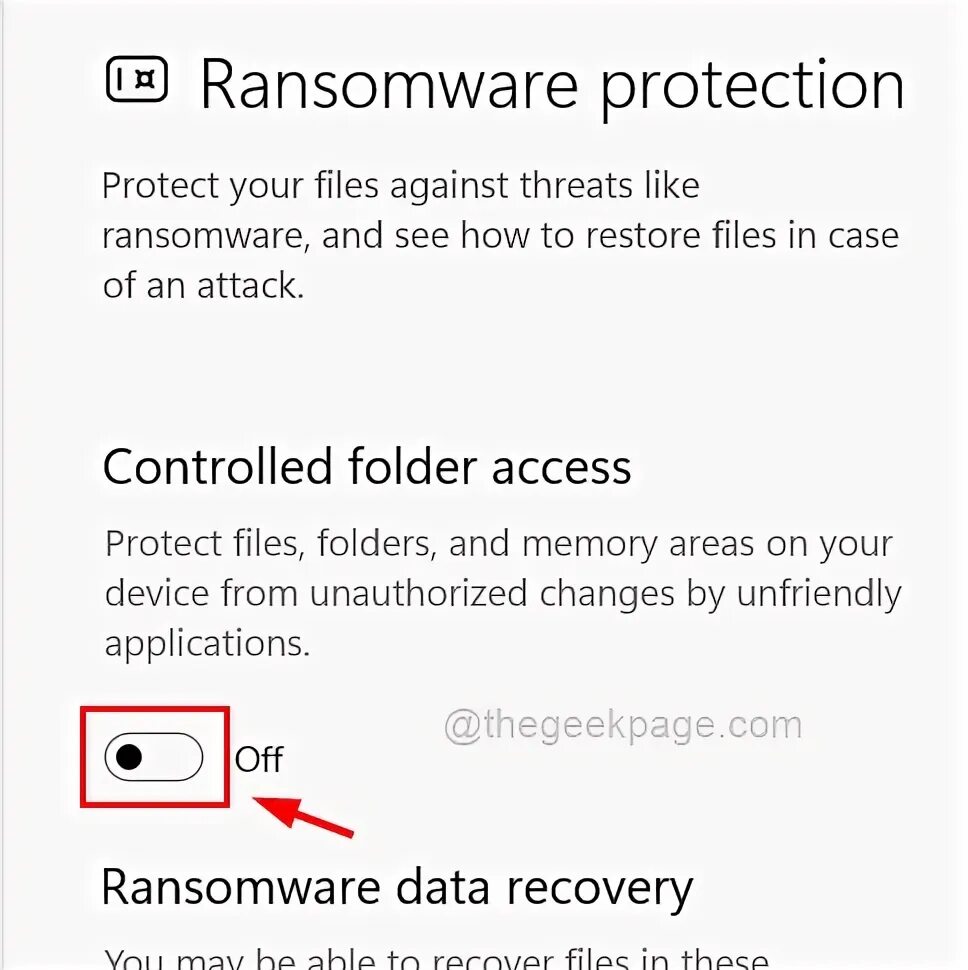Click the Ransomware protection shield icon
Image resolution: width=968 pixels, height=970 pixels.
point(137,79)
